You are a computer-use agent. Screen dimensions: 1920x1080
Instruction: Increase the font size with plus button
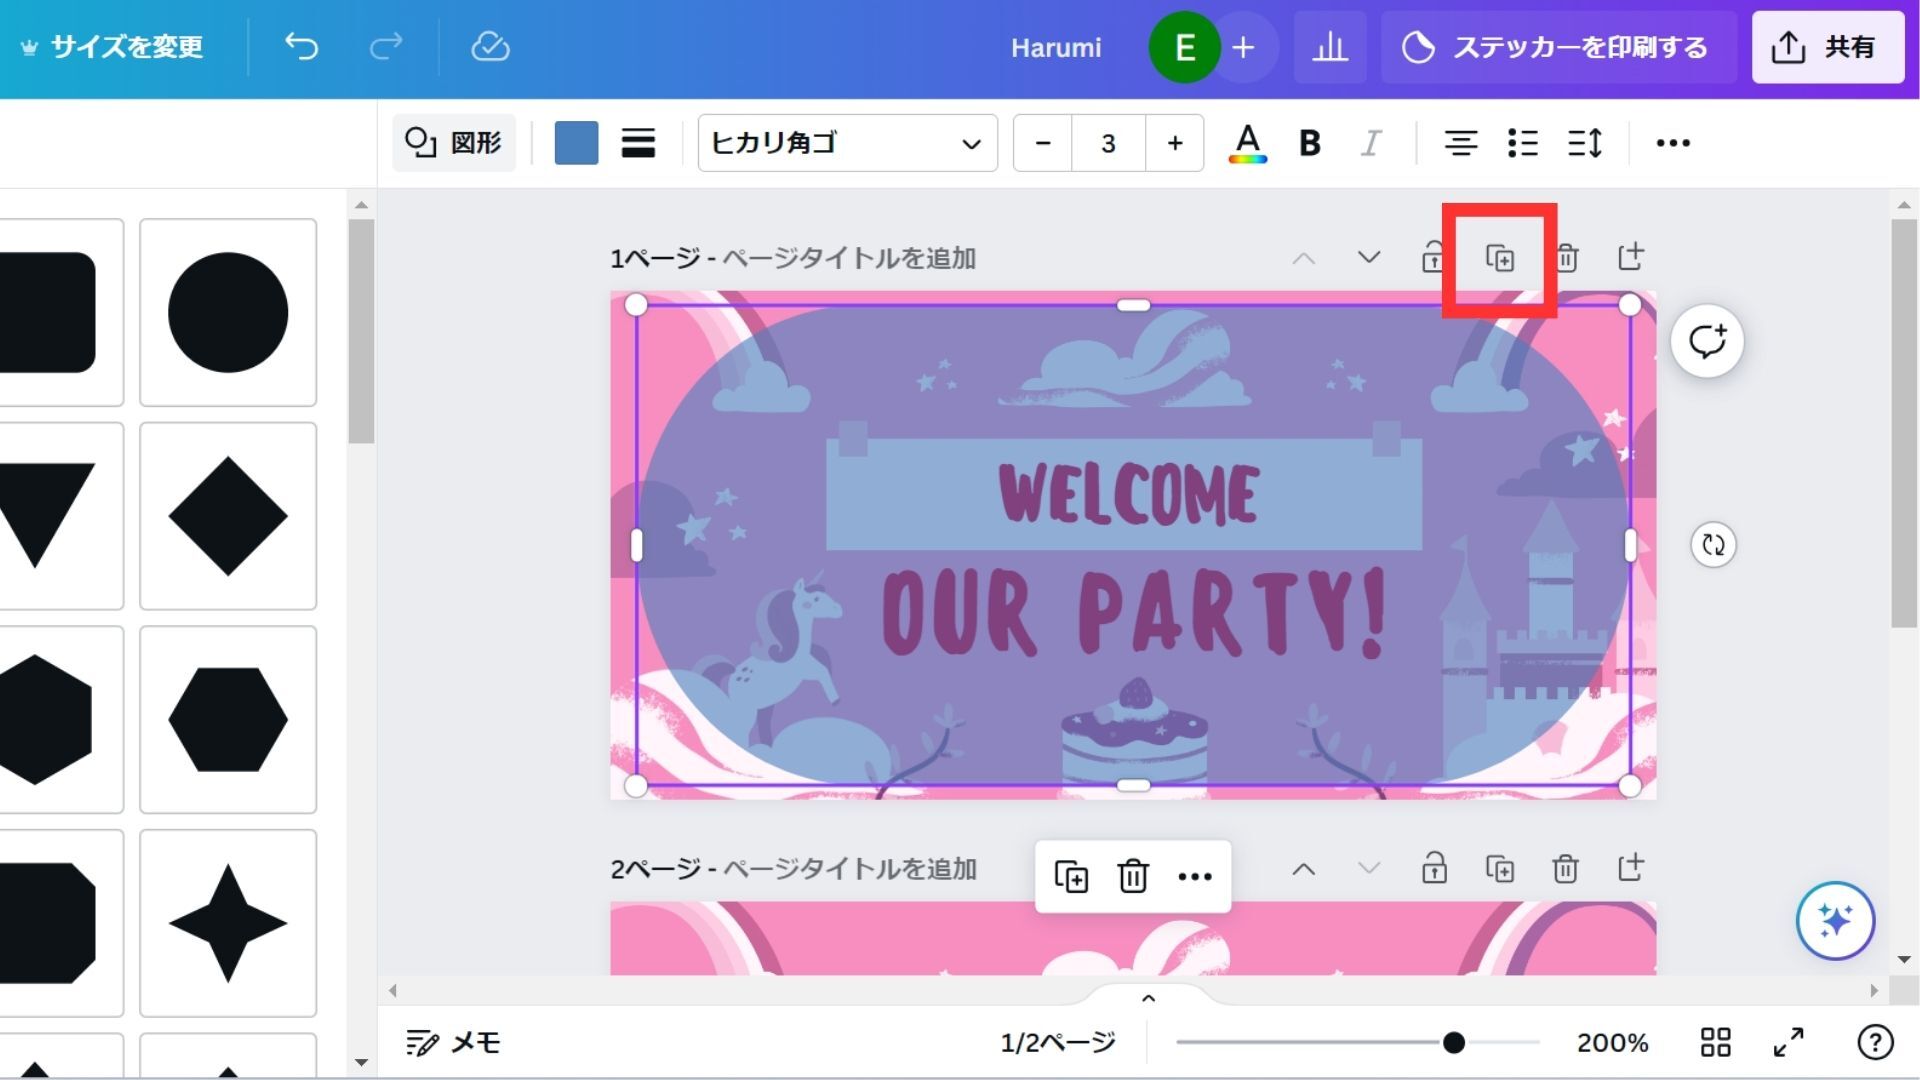1174,143
